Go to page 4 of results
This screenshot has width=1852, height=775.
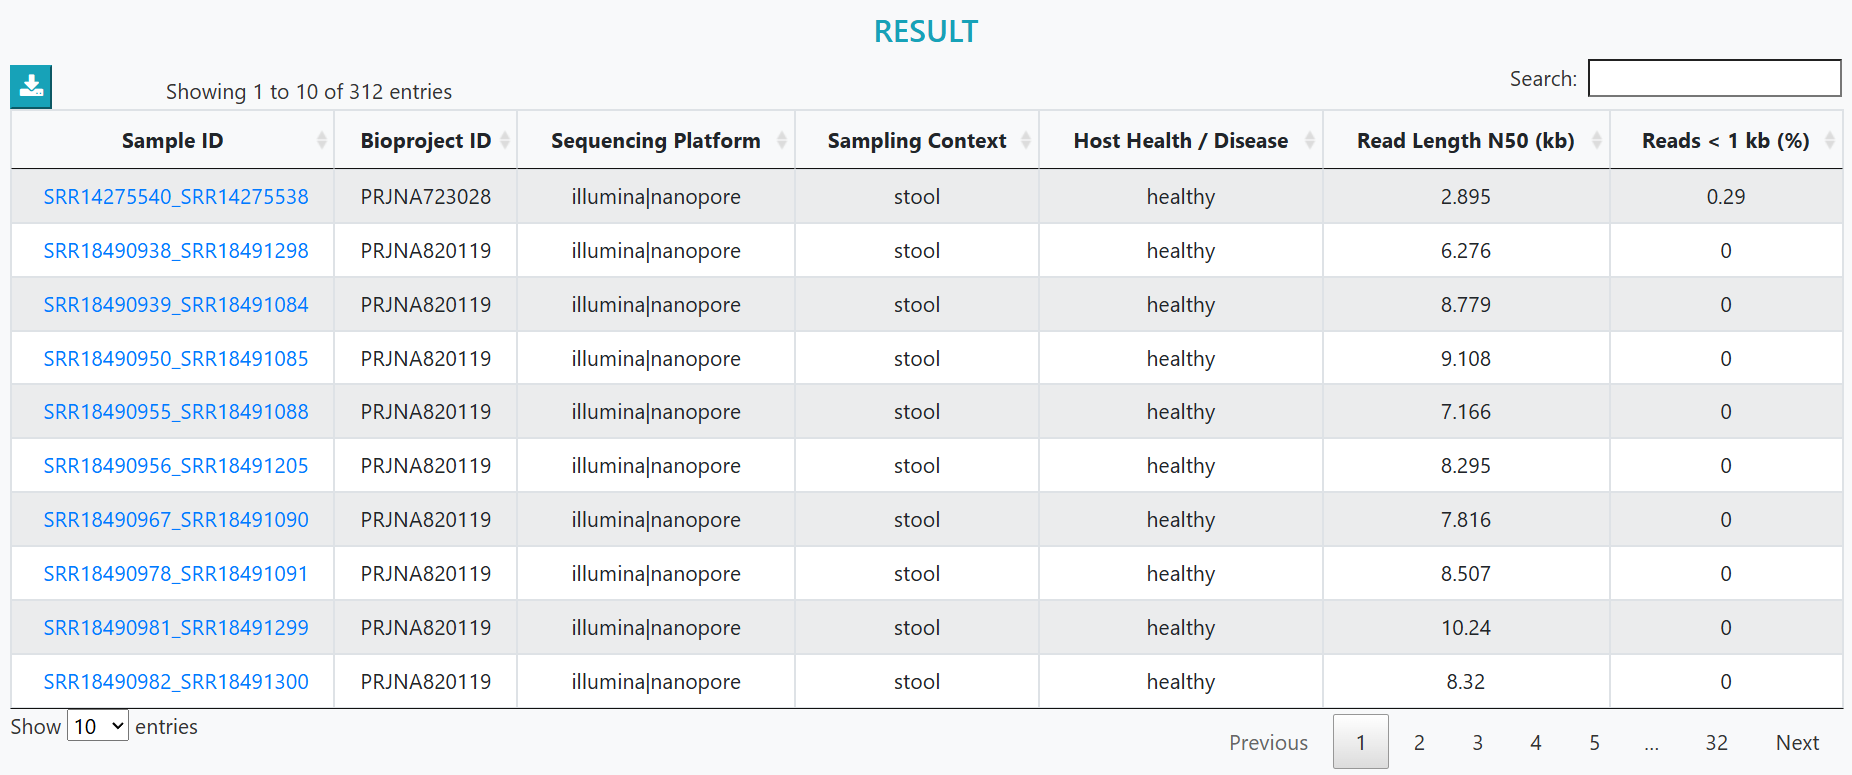1536,742
